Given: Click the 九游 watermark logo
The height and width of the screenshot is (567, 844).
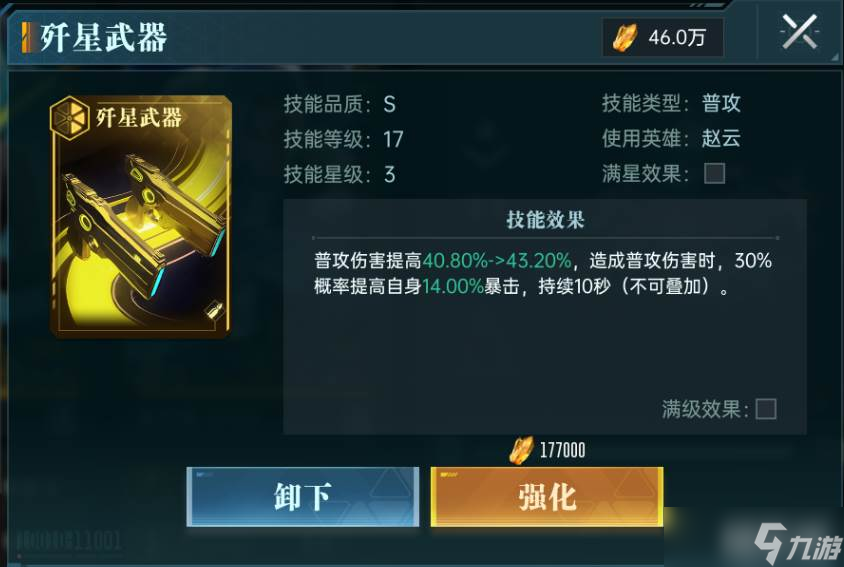Looking at the screenshot, I should coord(797,543).
